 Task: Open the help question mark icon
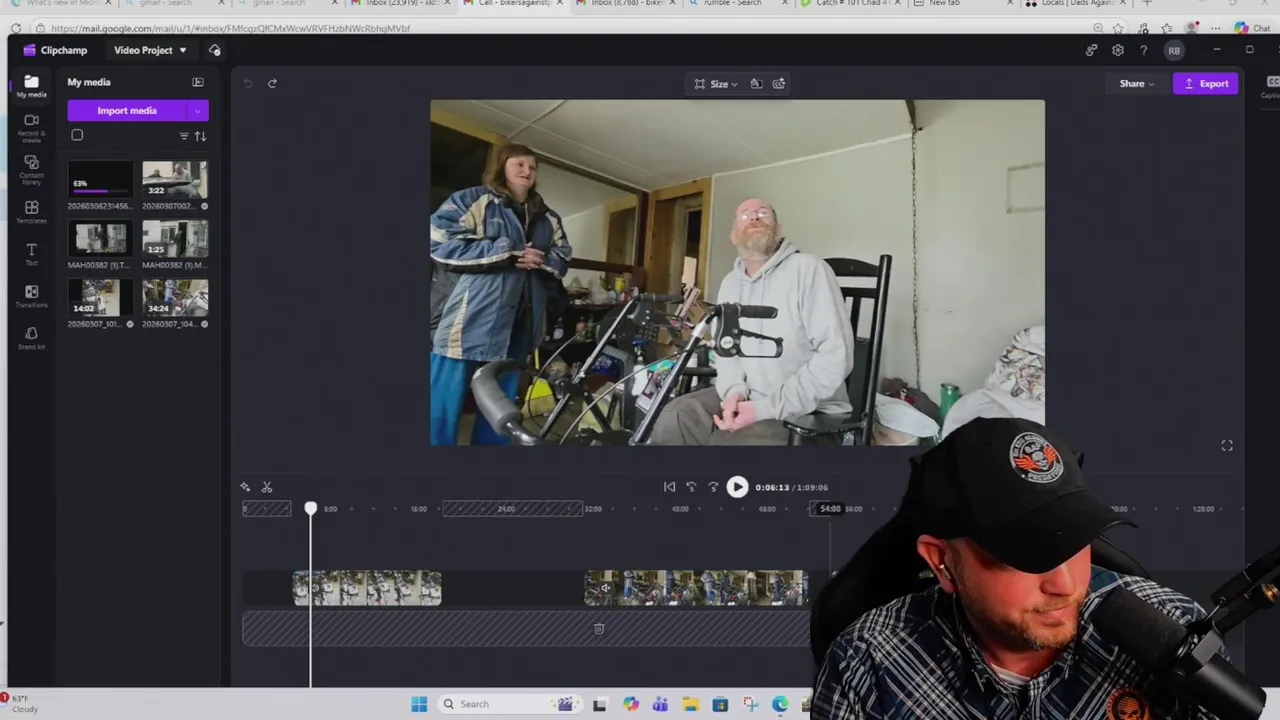pos(1143,50)
